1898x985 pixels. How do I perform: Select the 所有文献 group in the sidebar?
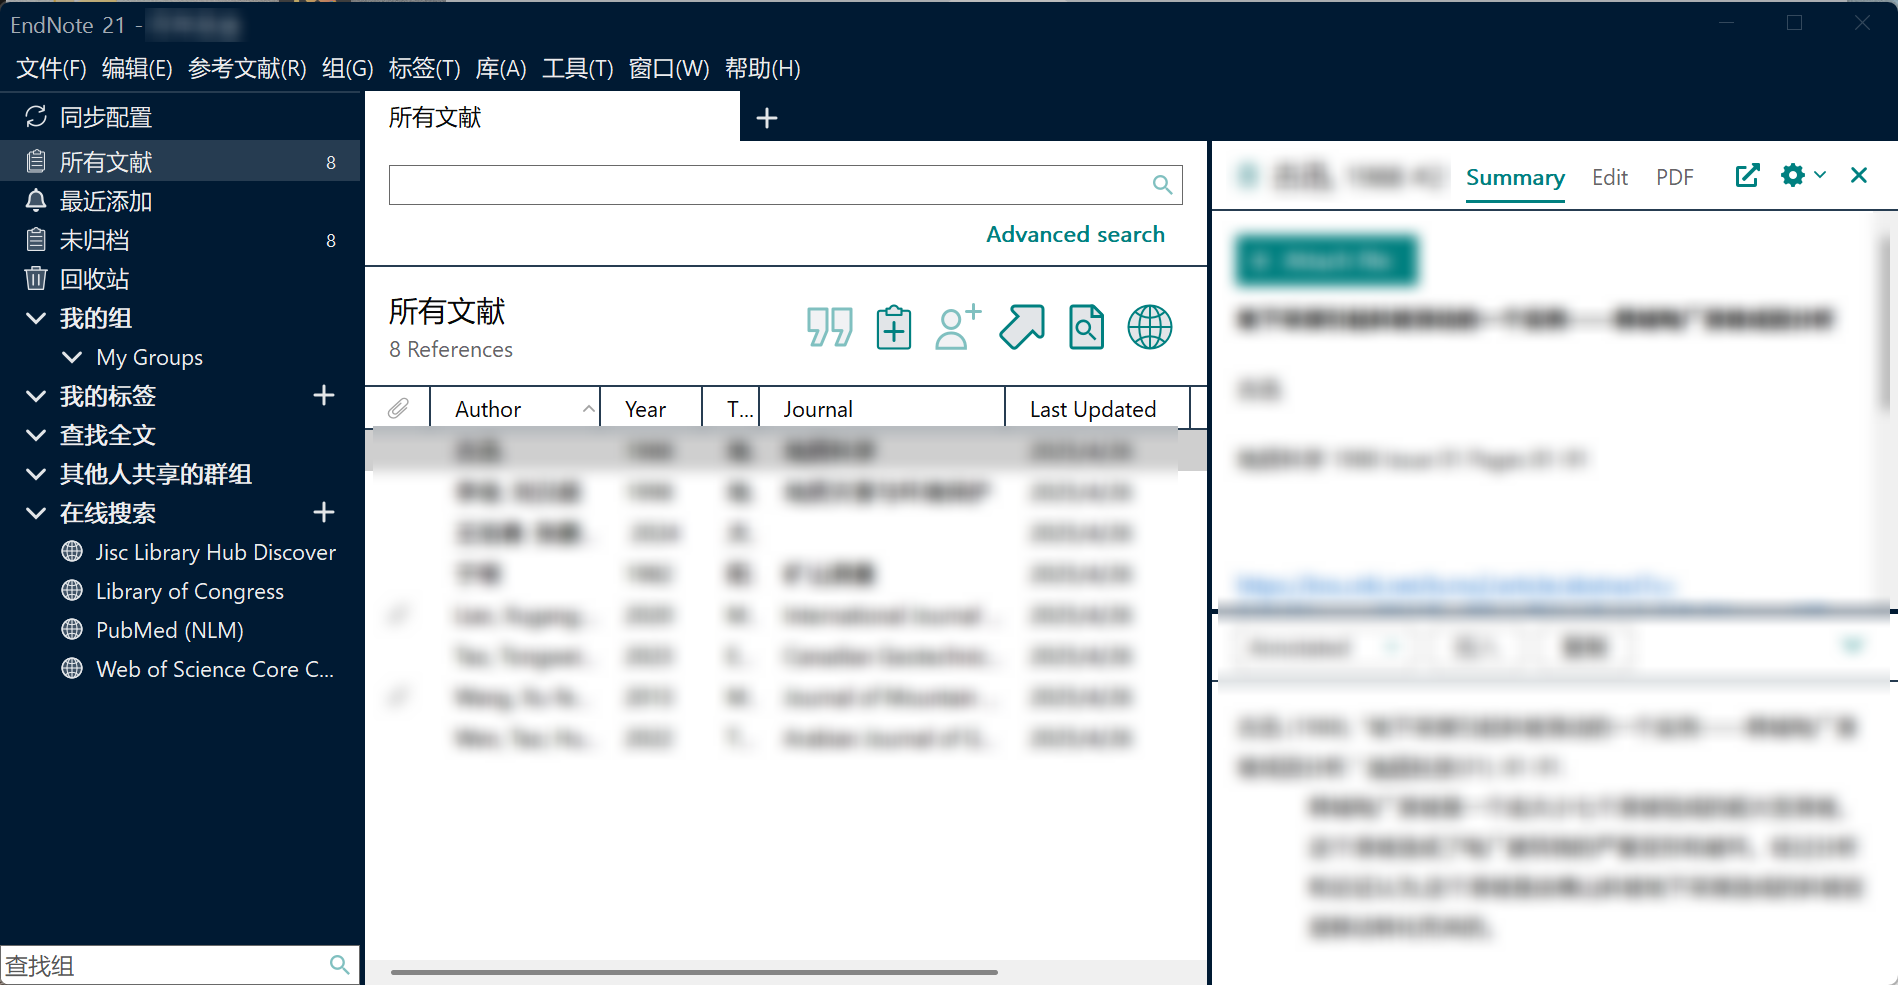click(x=180, y=162)
